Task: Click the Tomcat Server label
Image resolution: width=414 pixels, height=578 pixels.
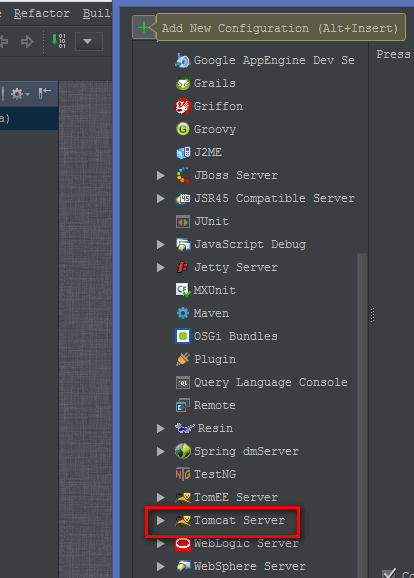Action: coord(239,520)
